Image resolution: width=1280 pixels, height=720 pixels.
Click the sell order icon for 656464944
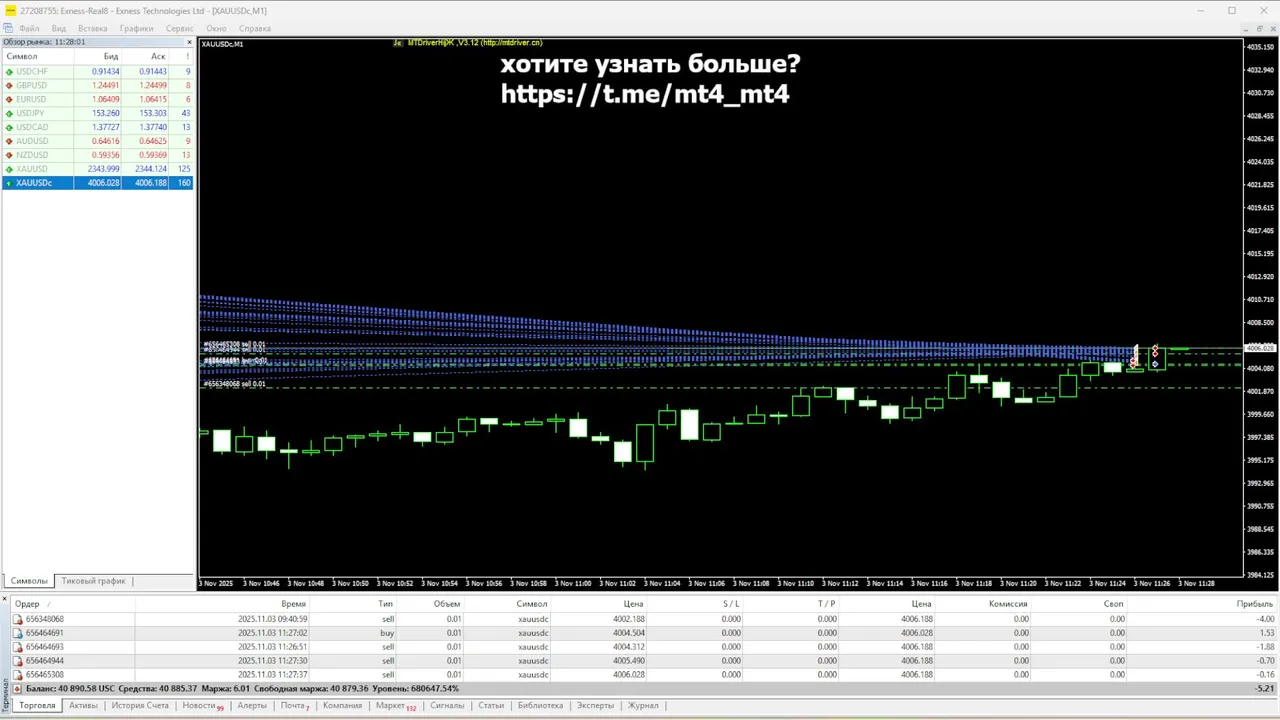coord(18,661)
